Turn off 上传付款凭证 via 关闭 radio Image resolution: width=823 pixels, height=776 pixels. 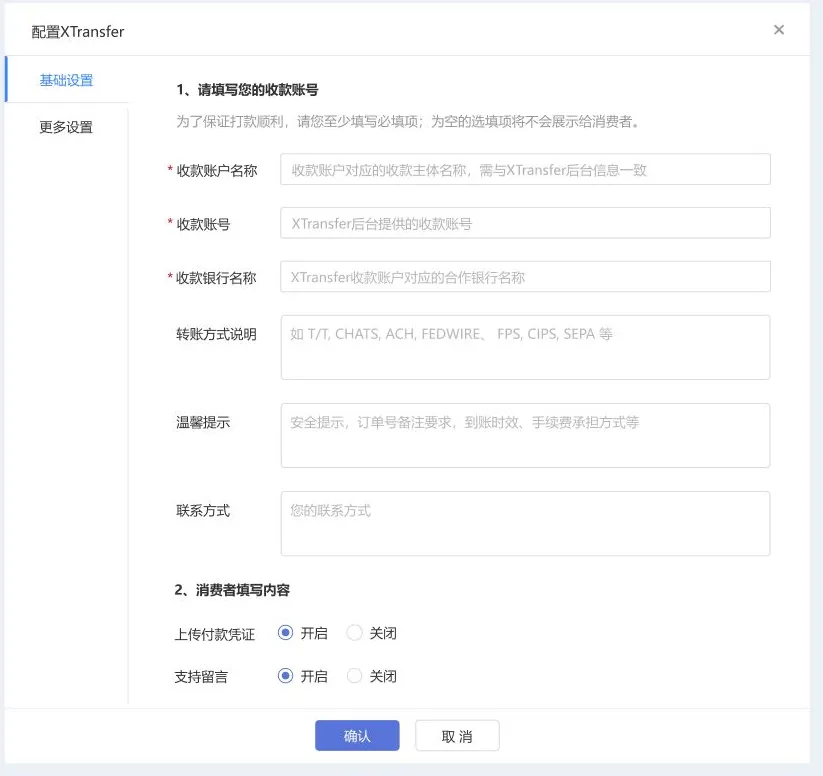[354, 633]
